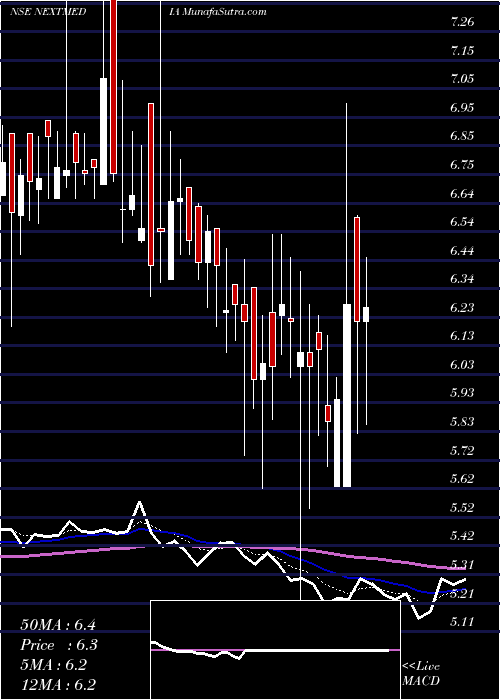Click the 5.72 price axis label
This screenshot has height=700, width=500.
pos(462,450)
